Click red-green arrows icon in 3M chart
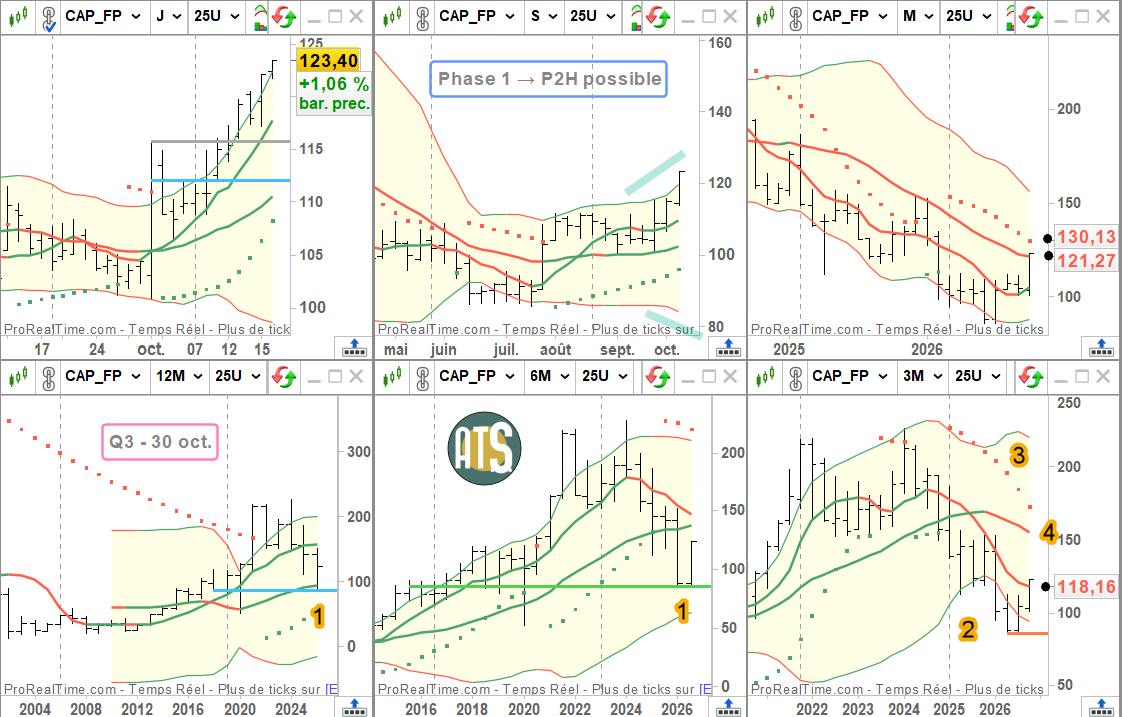This screenshot has height=717, width=1122. click(1032, 376)
